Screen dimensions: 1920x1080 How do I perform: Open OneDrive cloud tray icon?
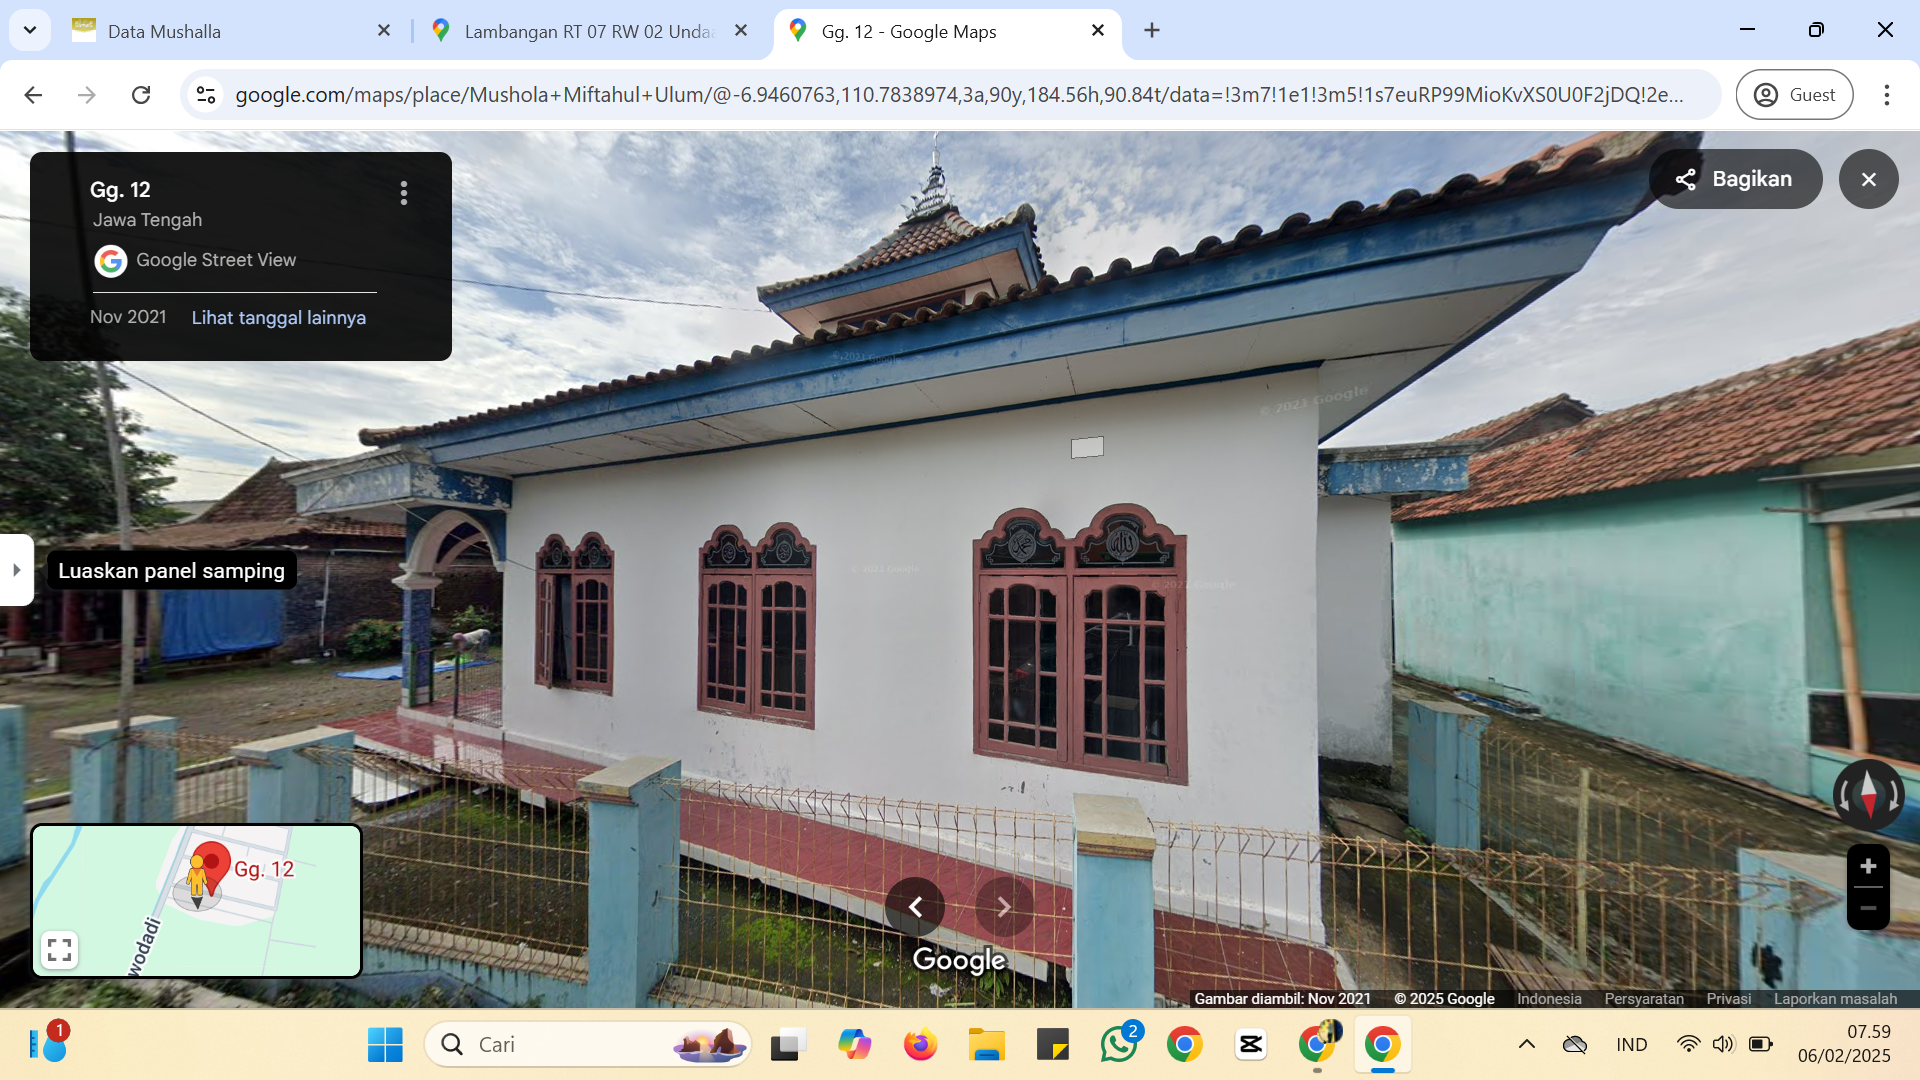pos(1575,1045)
